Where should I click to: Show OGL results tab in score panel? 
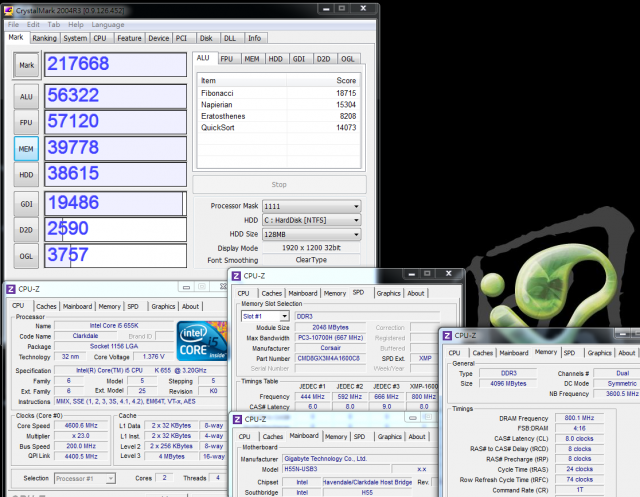point(348,59)
